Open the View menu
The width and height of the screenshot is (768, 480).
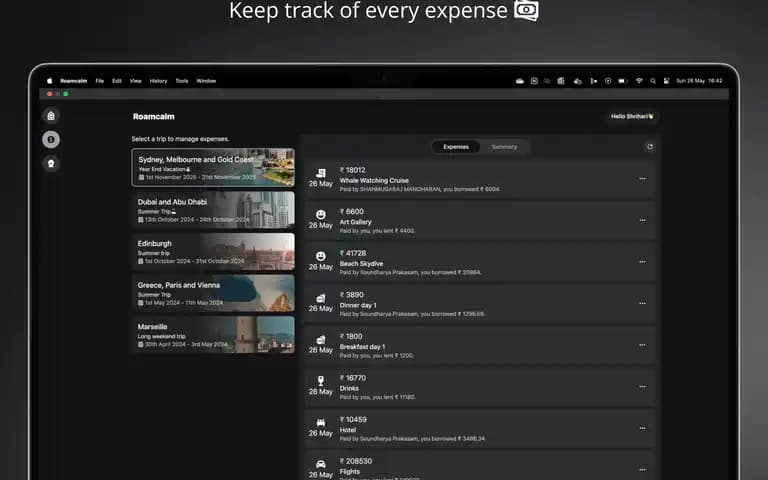(136, 81)
